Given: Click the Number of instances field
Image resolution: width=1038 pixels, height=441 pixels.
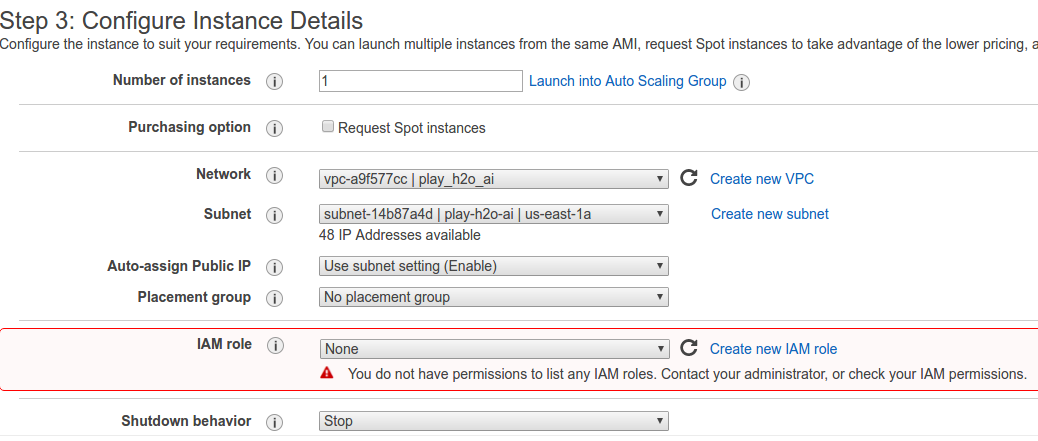Looking at the screenshot, I should (x=420, y=81).
